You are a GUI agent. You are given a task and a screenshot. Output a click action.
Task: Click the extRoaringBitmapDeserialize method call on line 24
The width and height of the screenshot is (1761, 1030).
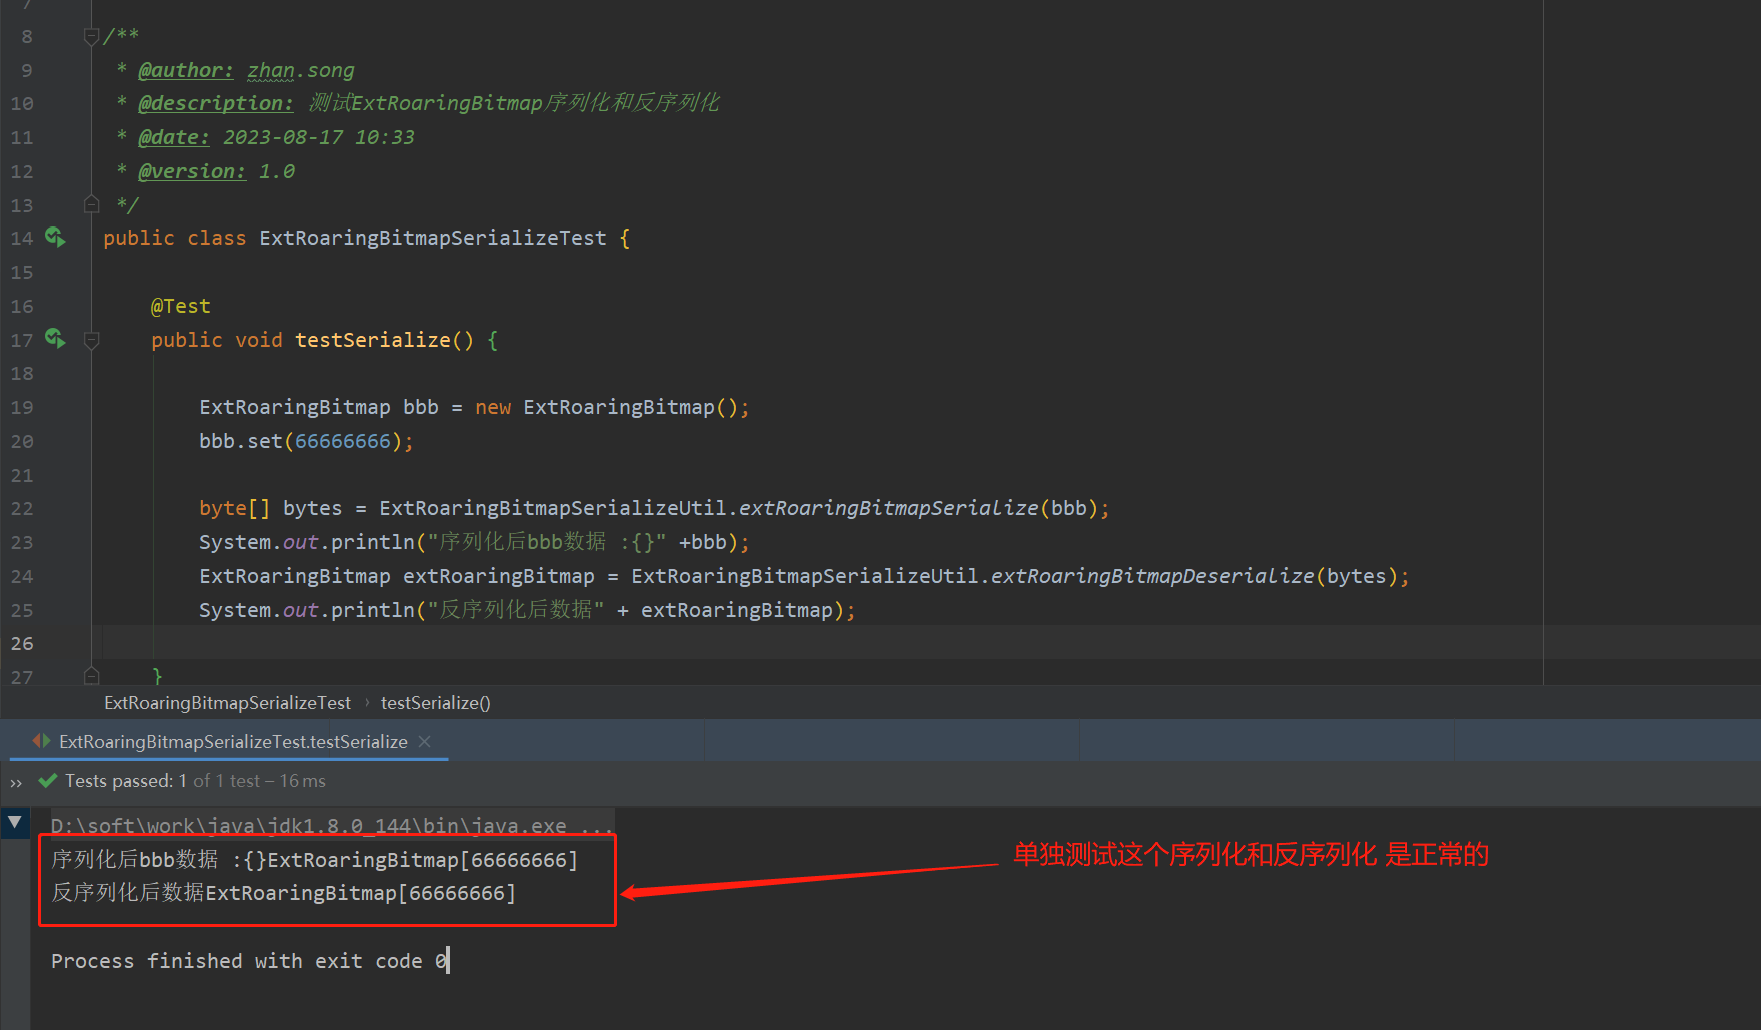coord(1153,576)
